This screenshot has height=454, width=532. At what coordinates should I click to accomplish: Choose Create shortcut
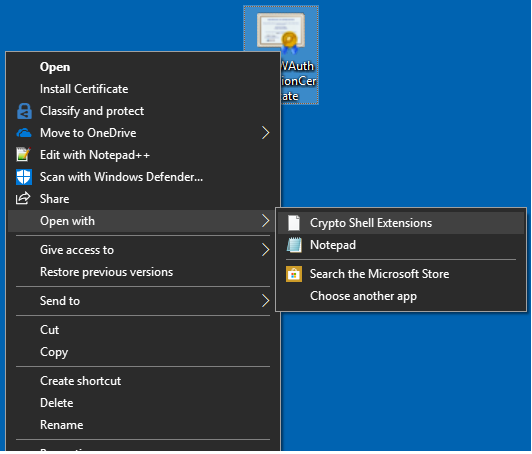[x=143, y=381]
